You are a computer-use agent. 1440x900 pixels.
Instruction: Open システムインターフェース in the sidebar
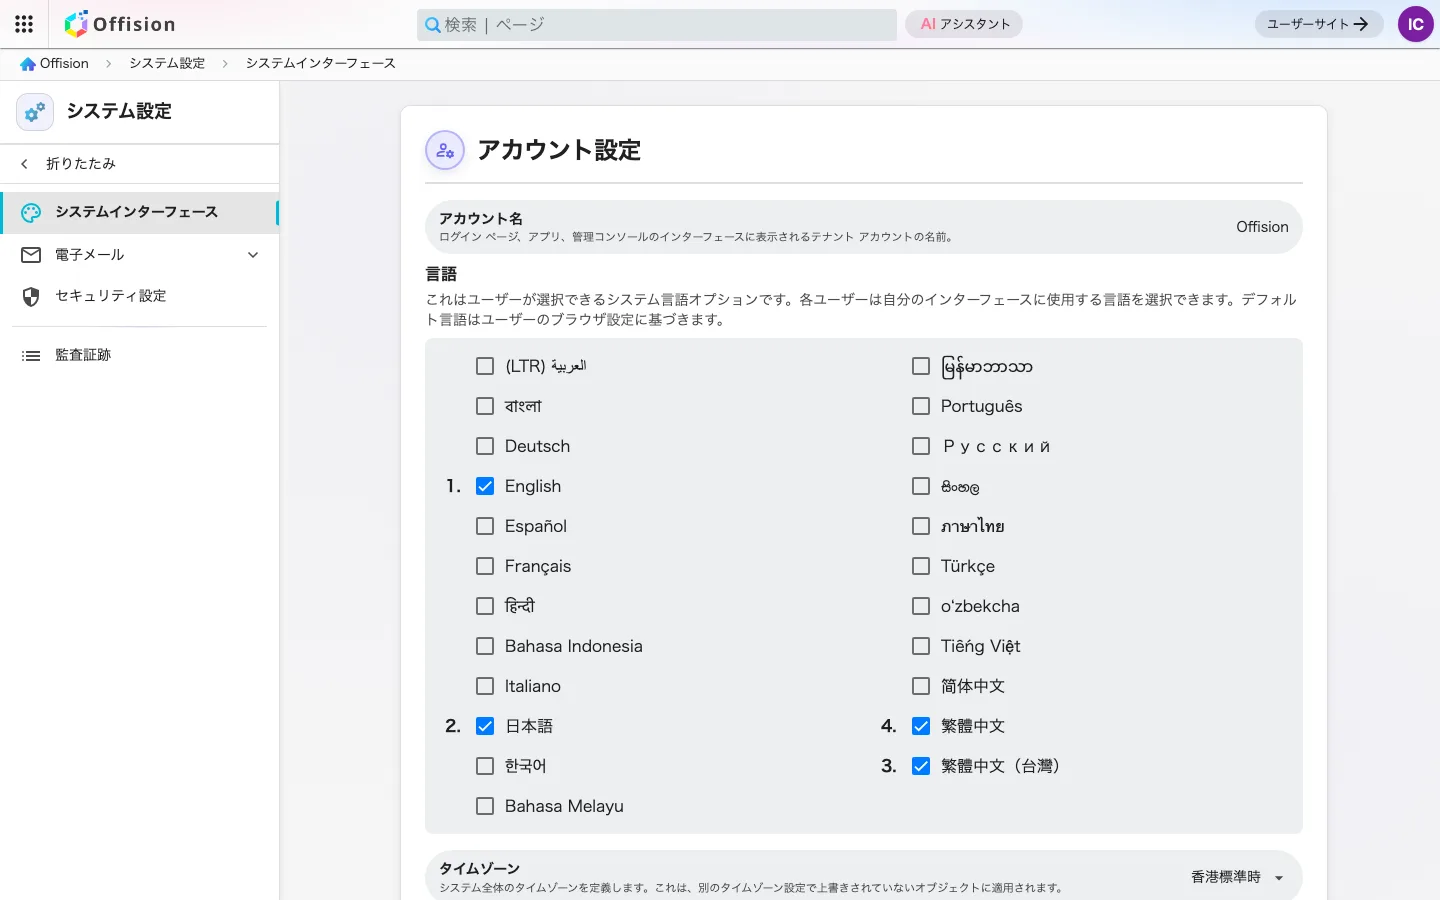coord(139,212)
